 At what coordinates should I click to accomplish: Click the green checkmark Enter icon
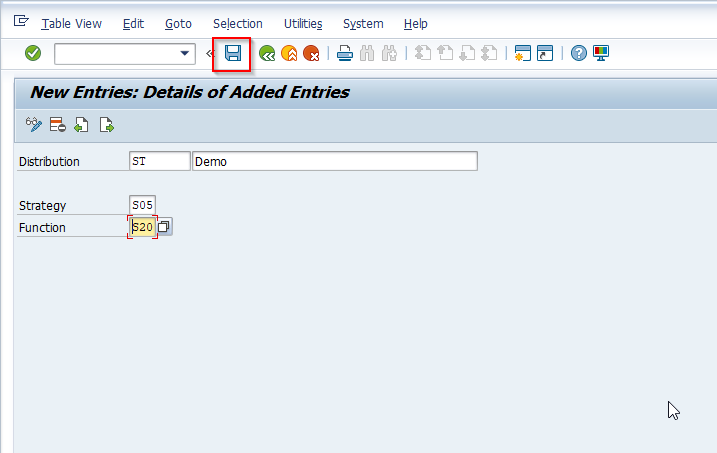coord(33,53)
